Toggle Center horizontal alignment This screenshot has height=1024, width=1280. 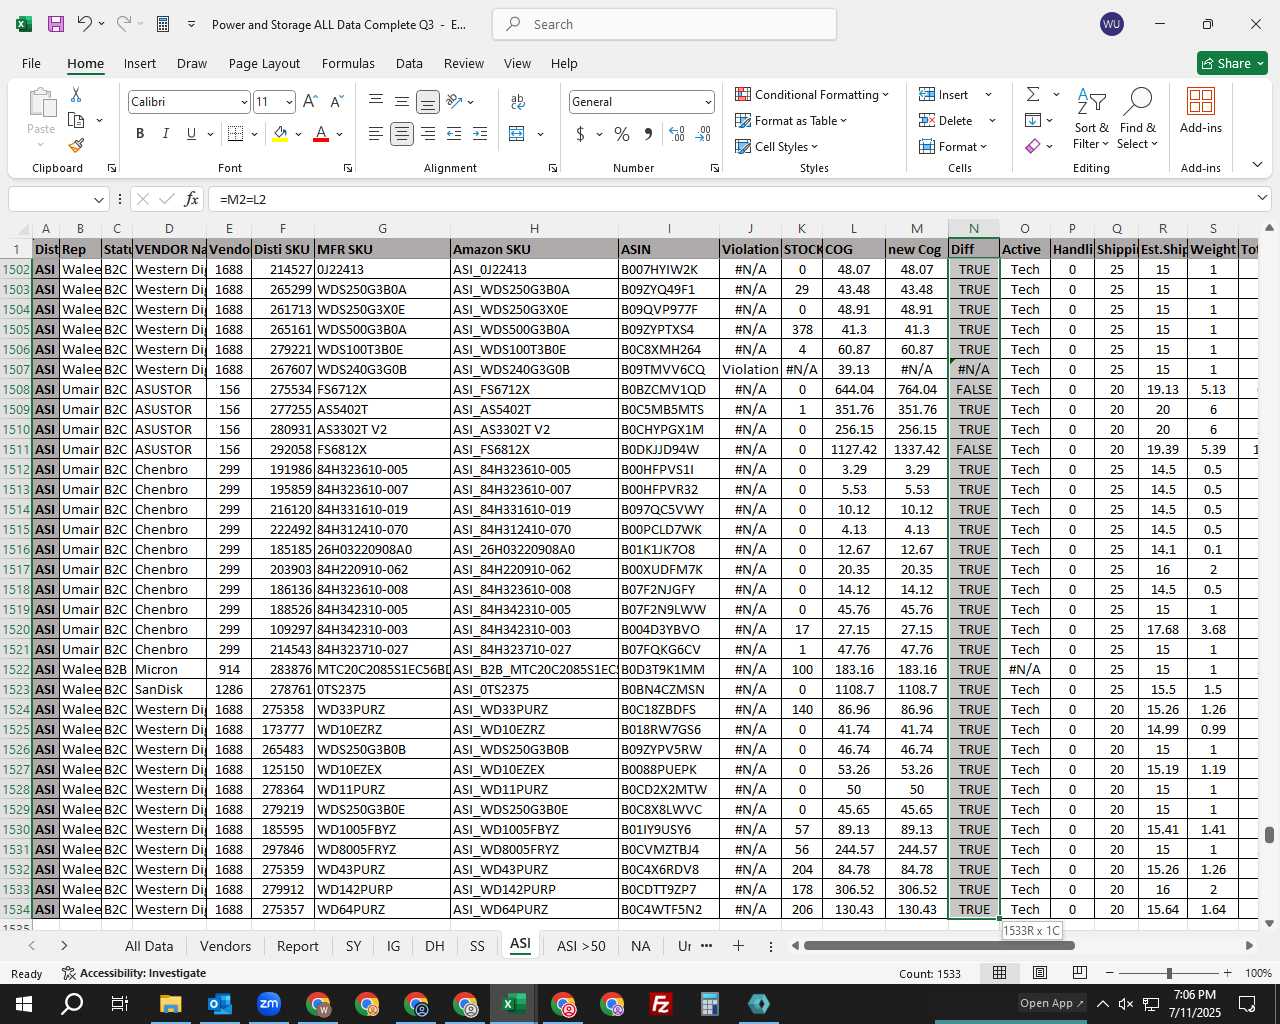(x=402, y=134)
